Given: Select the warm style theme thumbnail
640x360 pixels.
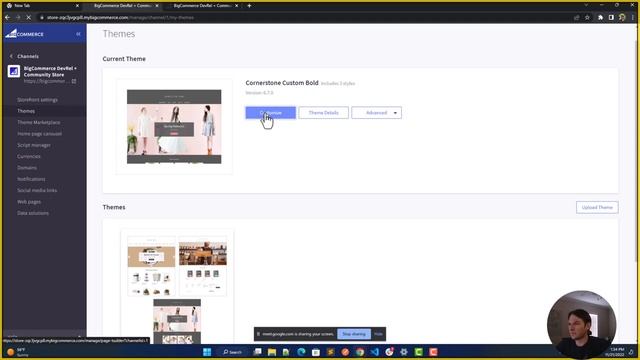Looking at the screenshot, I should (x=203, y=266).
